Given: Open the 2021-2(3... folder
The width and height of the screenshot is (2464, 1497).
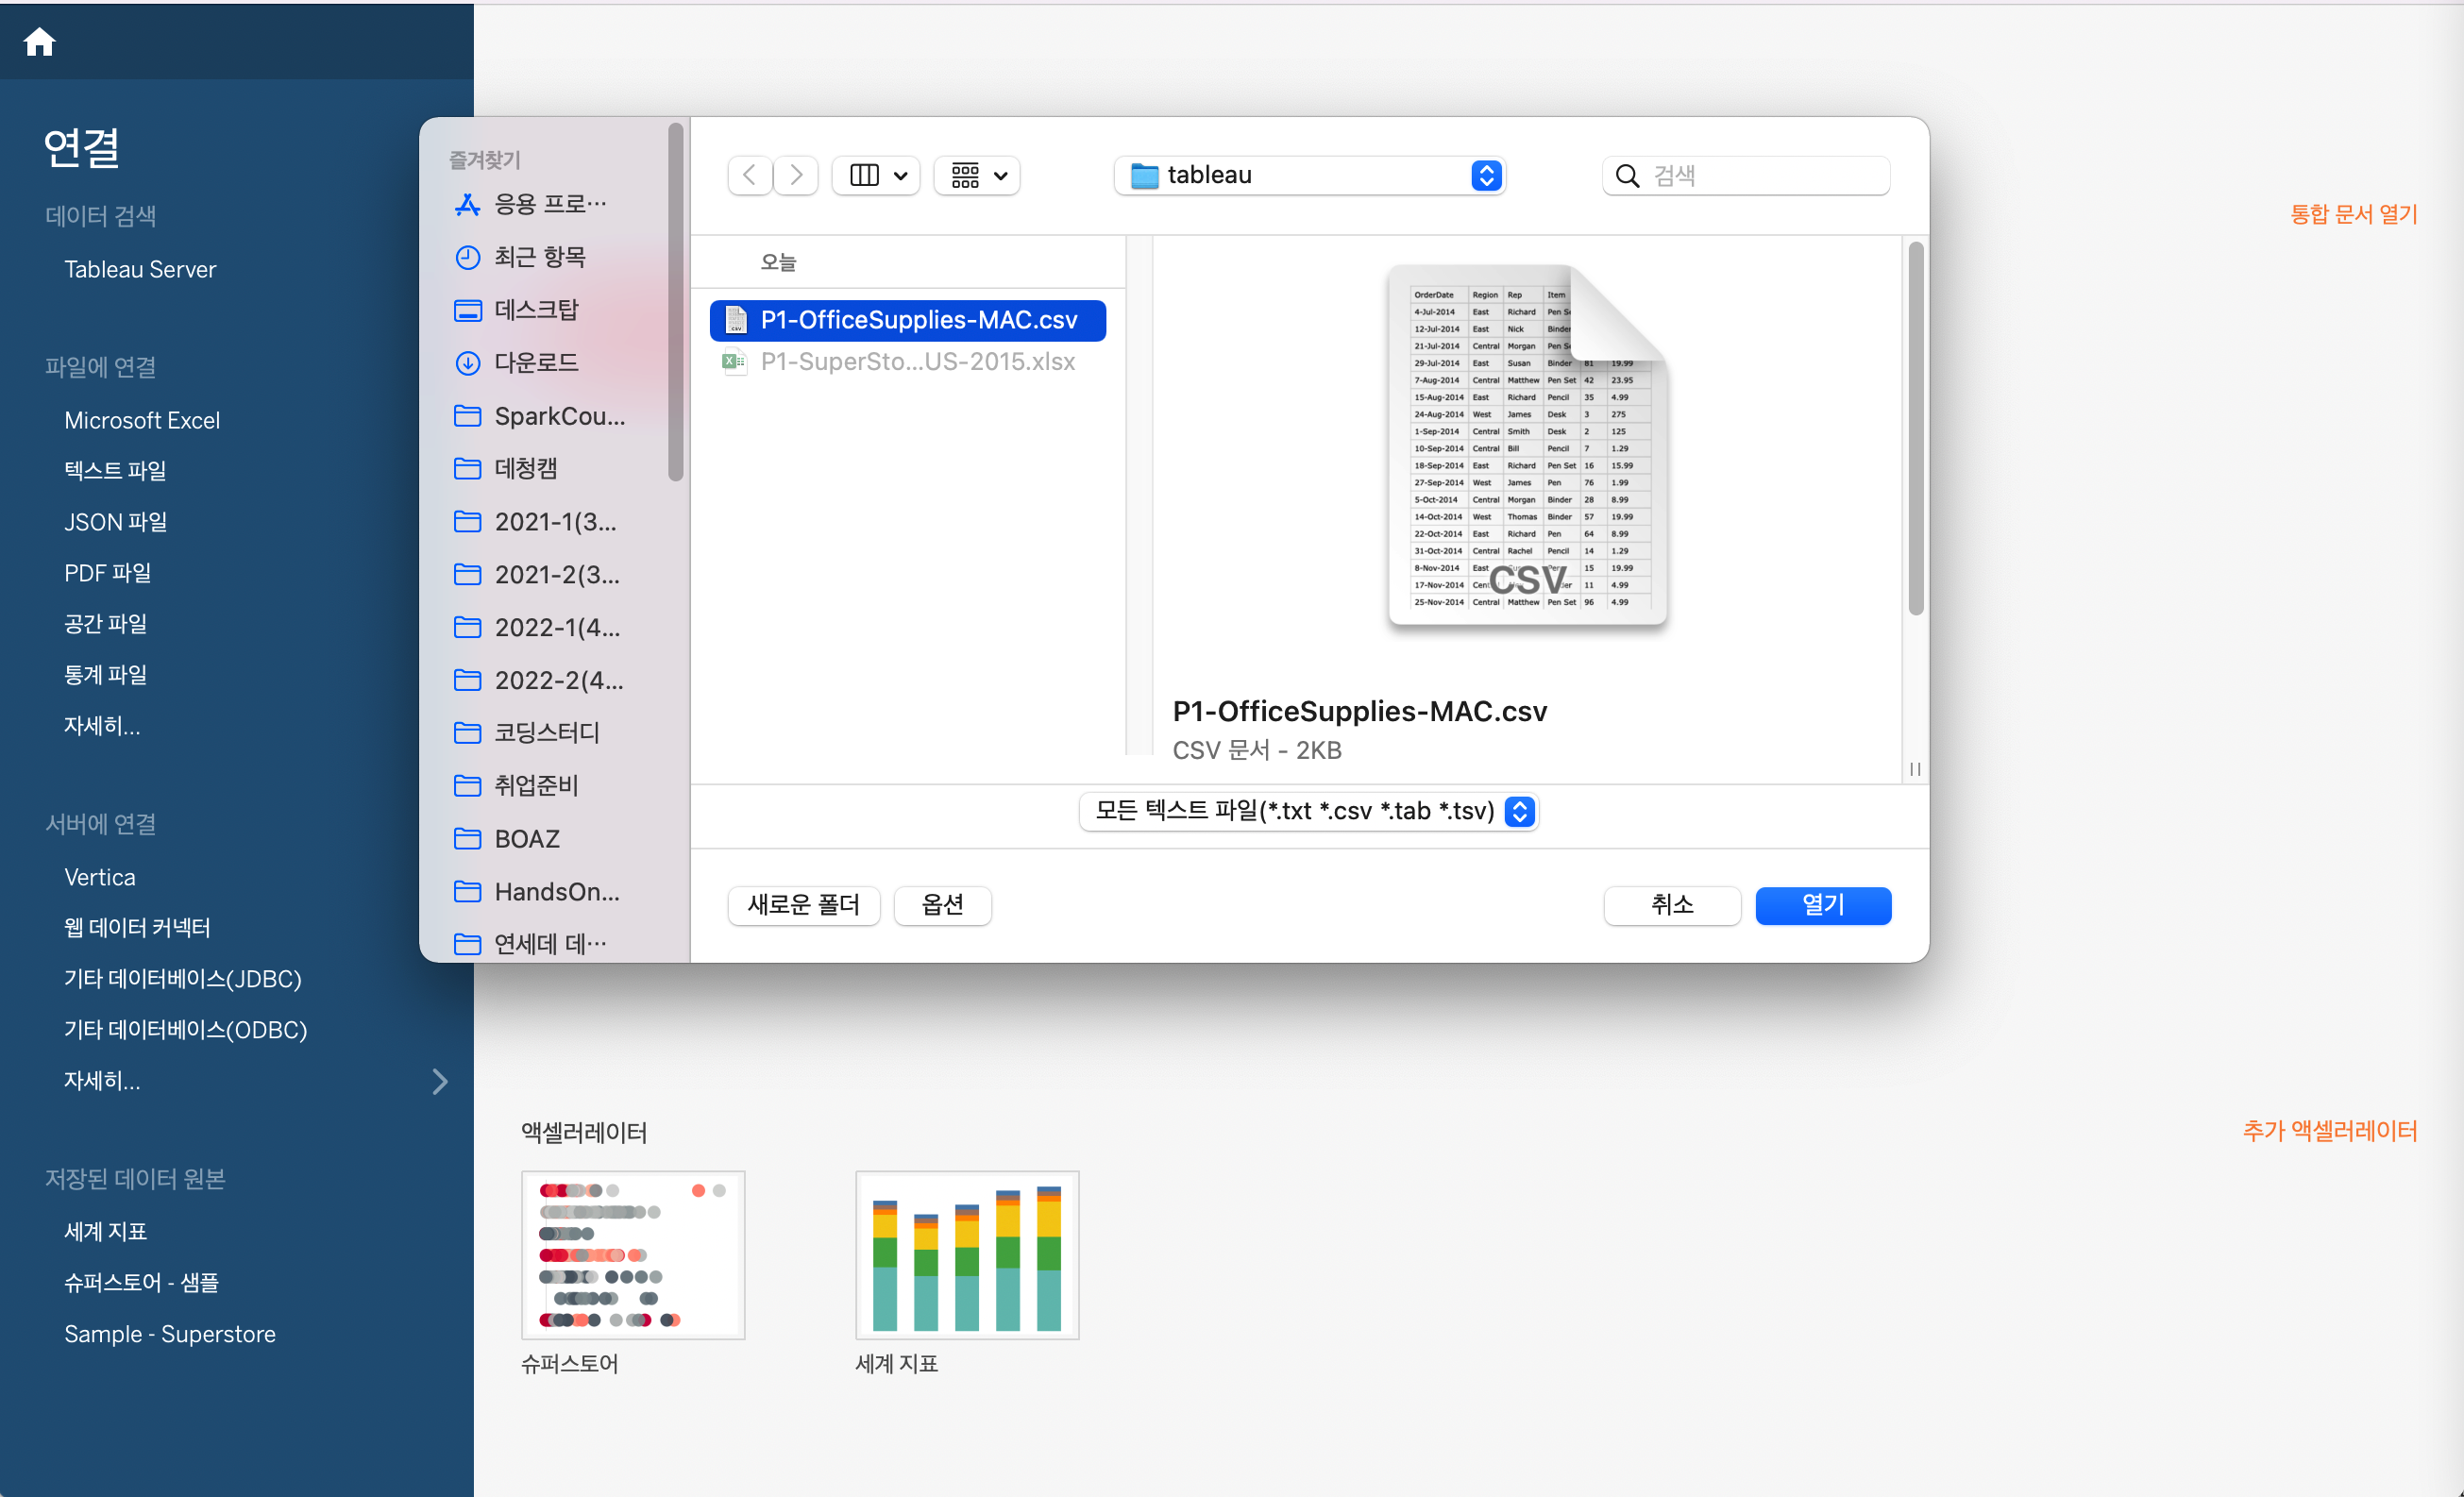Looking at the screenshot, I should point(537,574).
